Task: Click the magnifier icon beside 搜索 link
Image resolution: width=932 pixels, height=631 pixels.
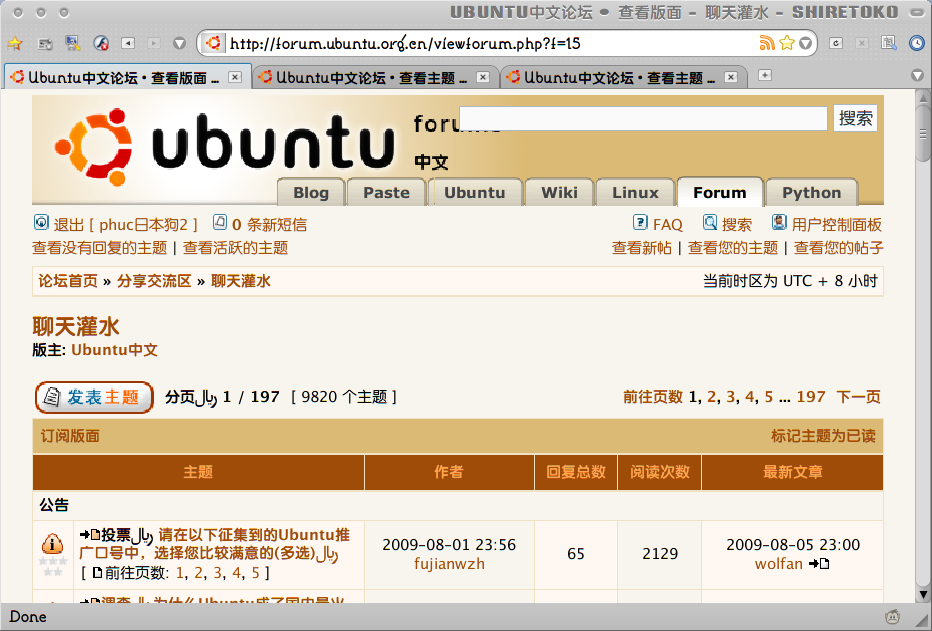Action: click(x=710, y=222)
